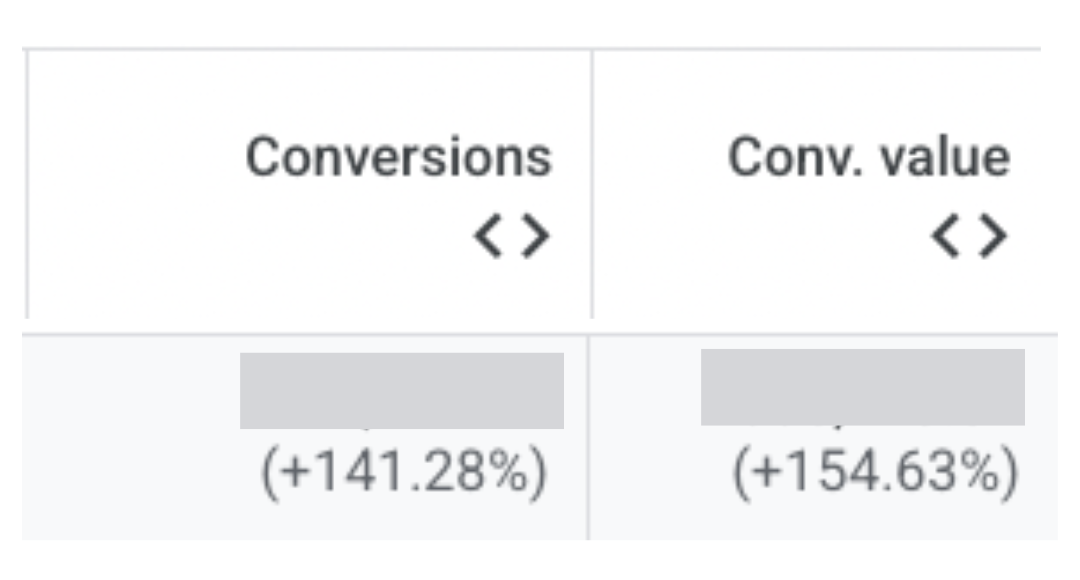Click the expand arrows icon under Conv. value
Screen dimensions: 1080x580
click(969, 237)
